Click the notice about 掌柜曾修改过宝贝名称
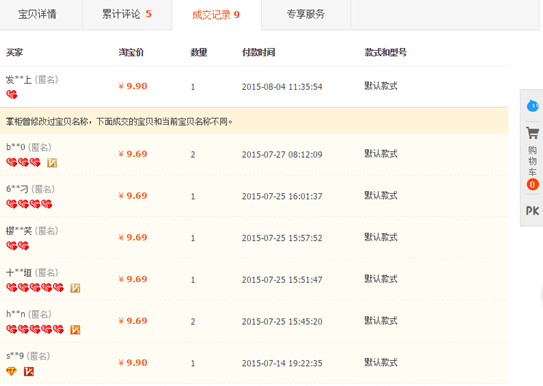The height and width of the screenshot is (386, 543). pos(119,122)
